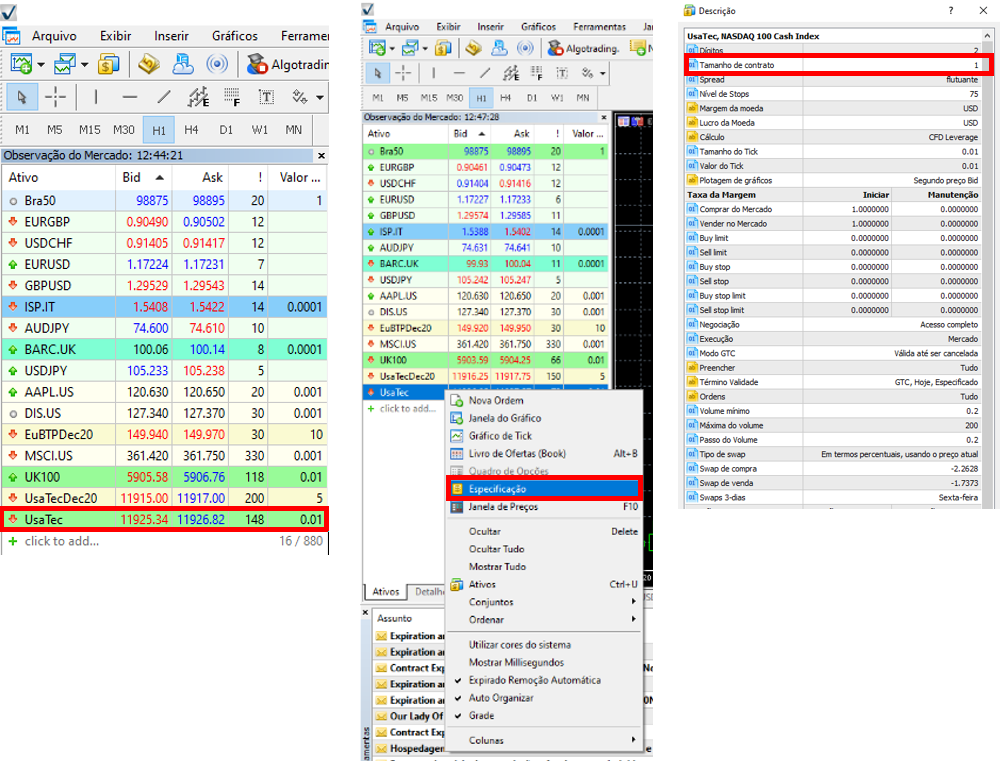The height and width of the screenshot is (772, 1001).
Task: Toggle Algotrading button in 12:47:28 window
Action: pyautogui.click(x=584, y=48)
